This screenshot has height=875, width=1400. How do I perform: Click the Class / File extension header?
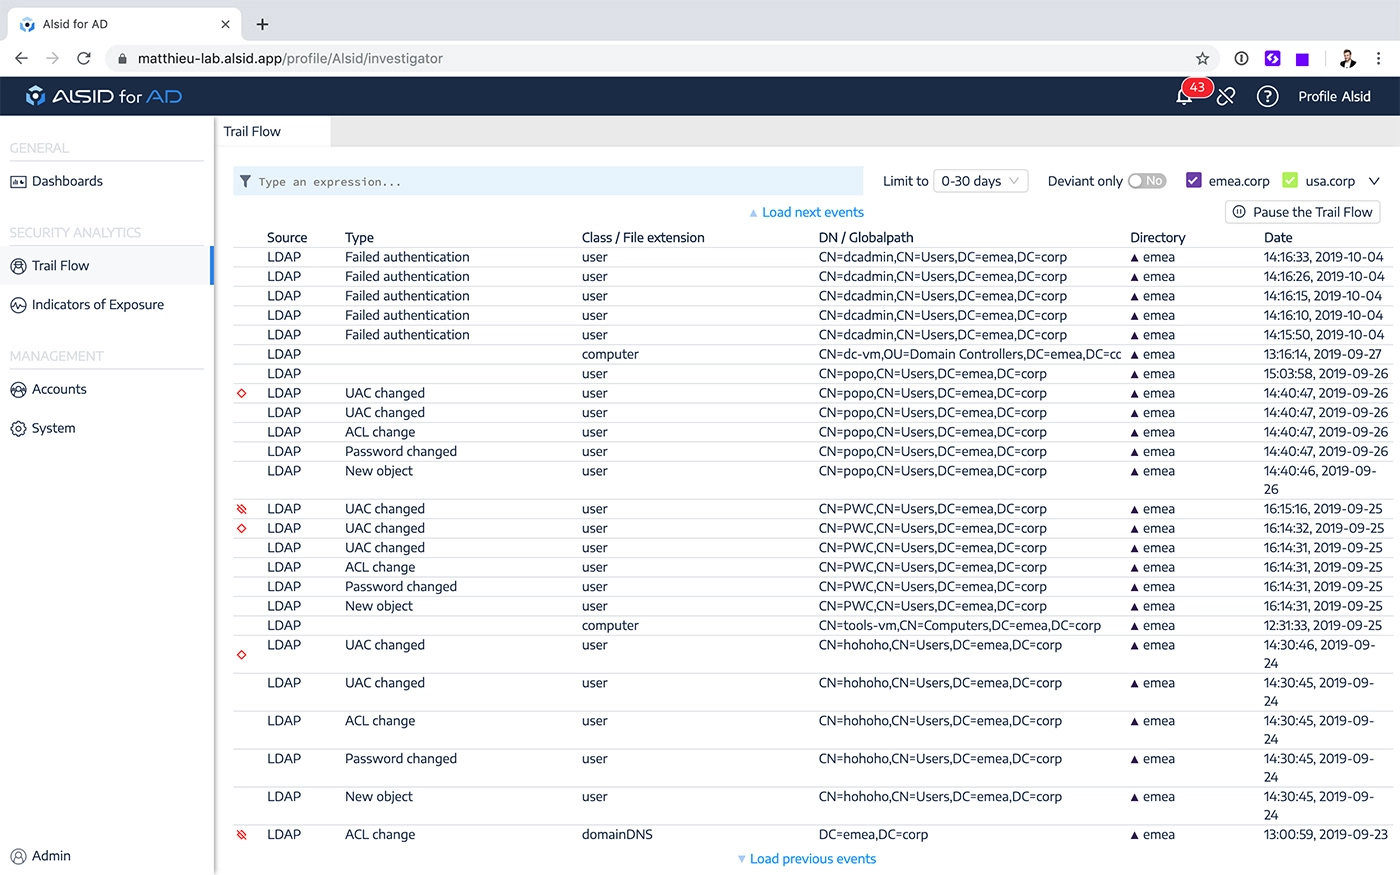coord(643,238)
